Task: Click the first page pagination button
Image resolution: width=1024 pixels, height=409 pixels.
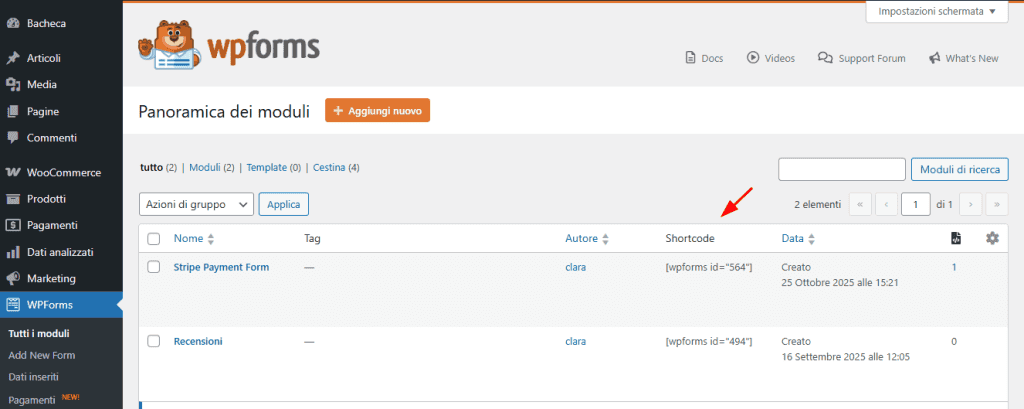Action: (859, 204)
